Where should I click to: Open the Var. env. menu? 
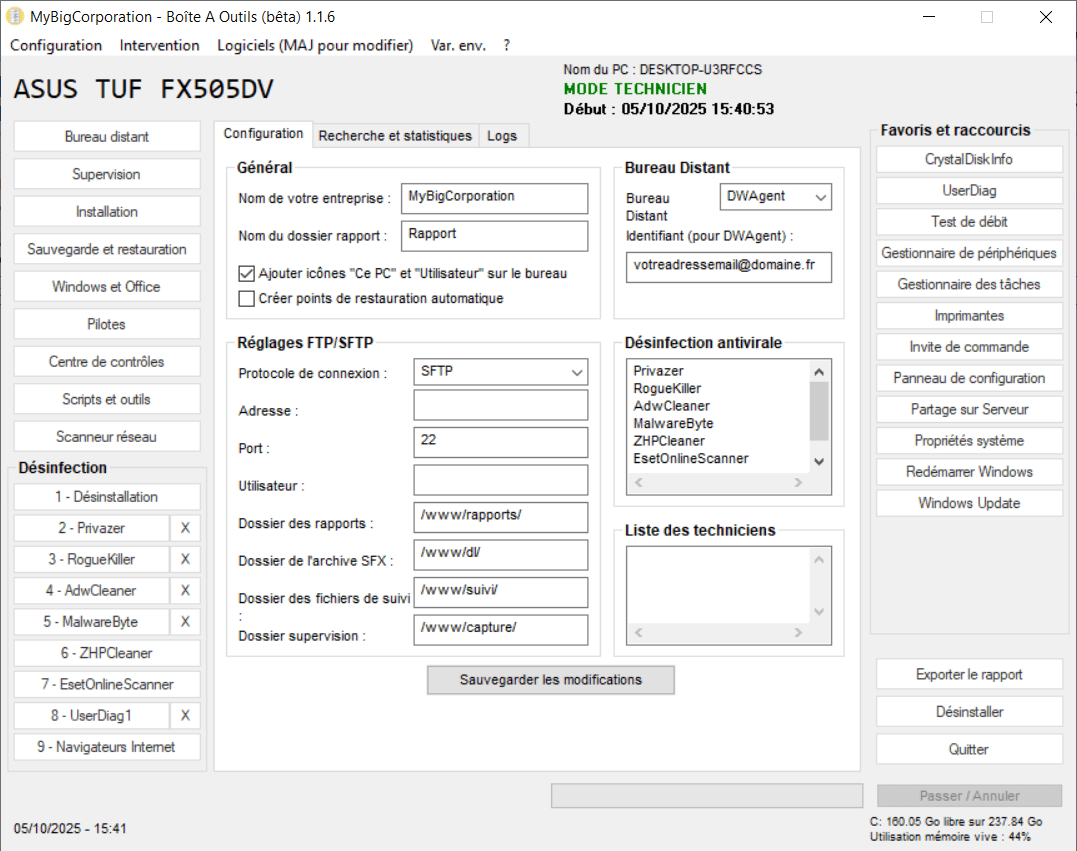click(458, 45)
